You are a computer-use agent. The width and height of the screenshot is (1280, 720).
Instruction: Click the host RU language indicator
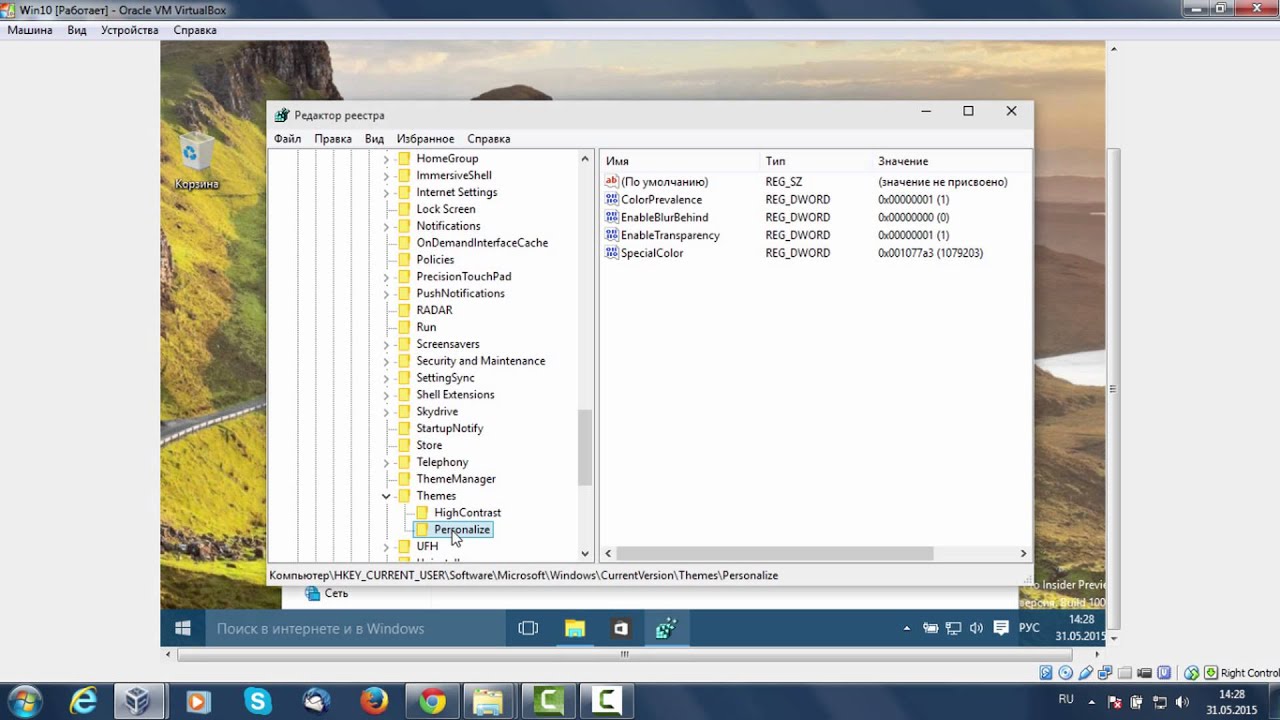1066,700
